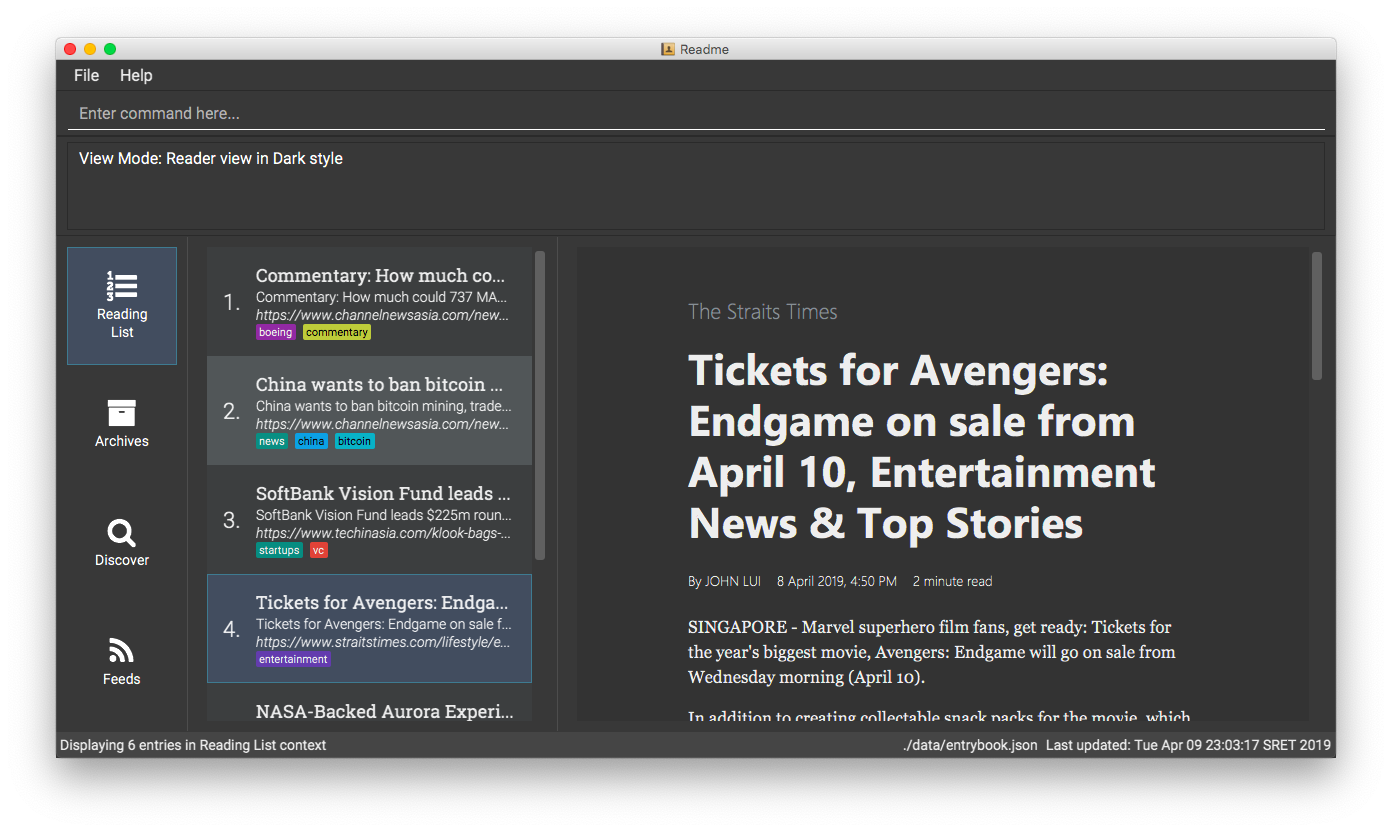Click the techinasia.com URL under entry 3
Viewport: 1392px width, 832px height.
click(x=384, y=533)
